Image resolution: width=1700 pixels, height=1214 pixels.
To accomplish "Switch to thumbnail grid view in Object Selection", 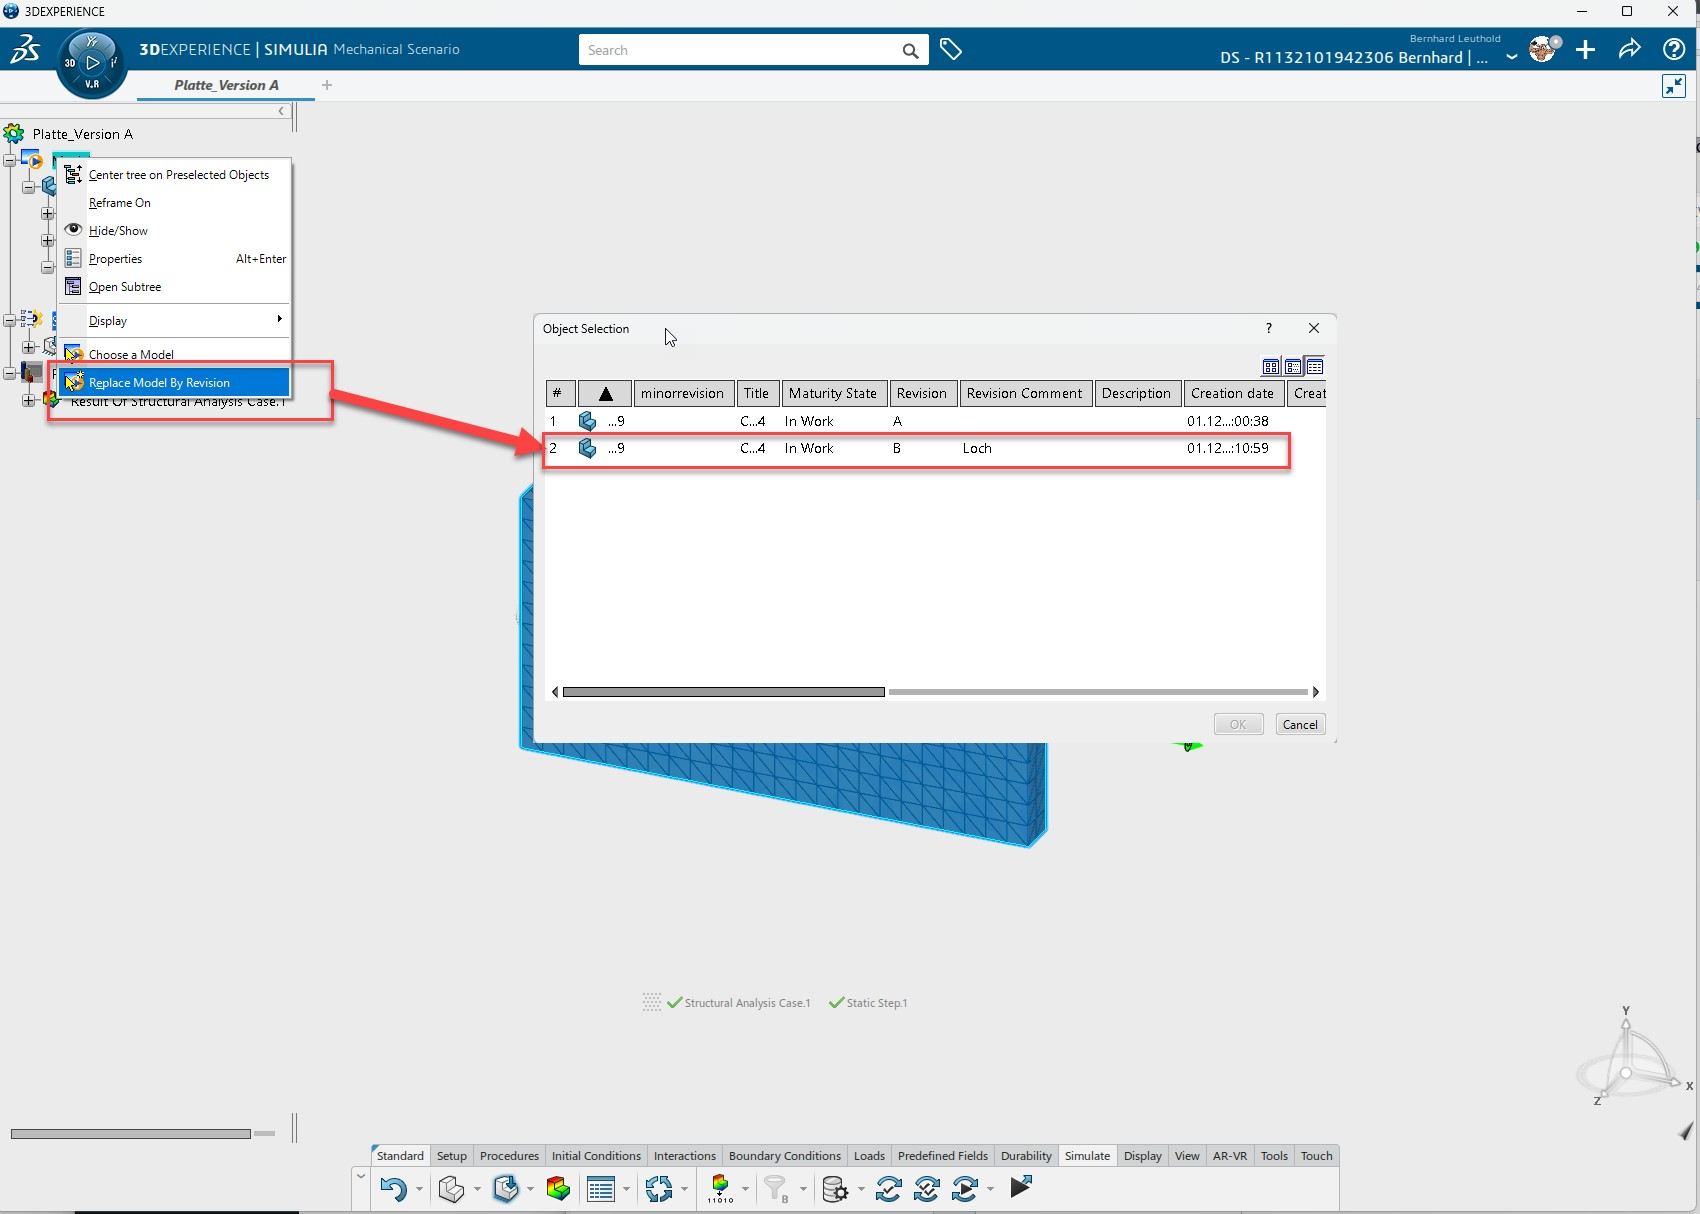I will (1271, 367).
